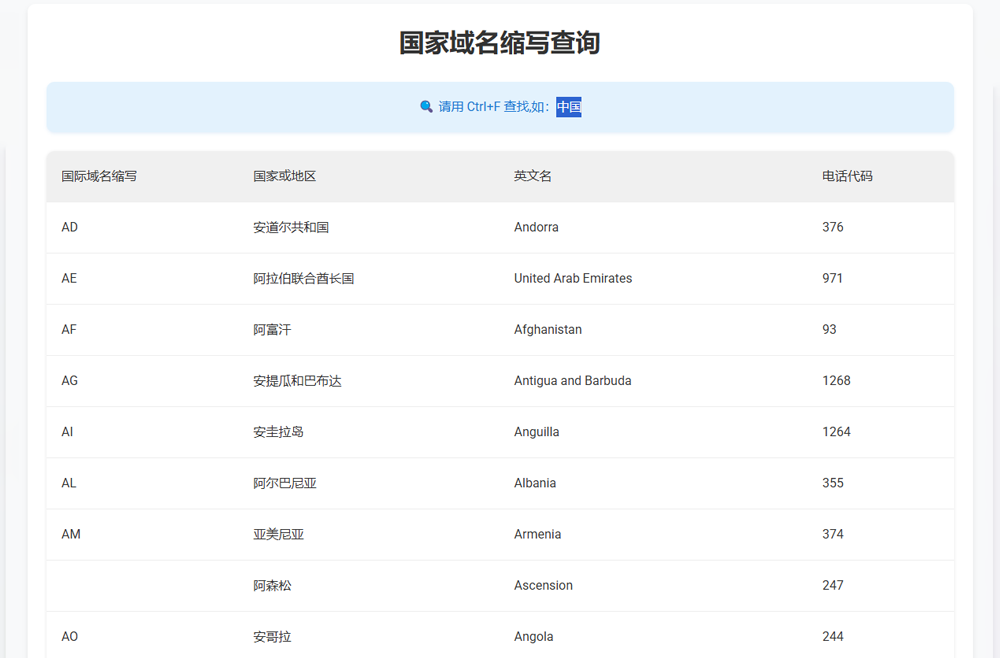
Task: Click phone code 971
Action: pos(832,278)
